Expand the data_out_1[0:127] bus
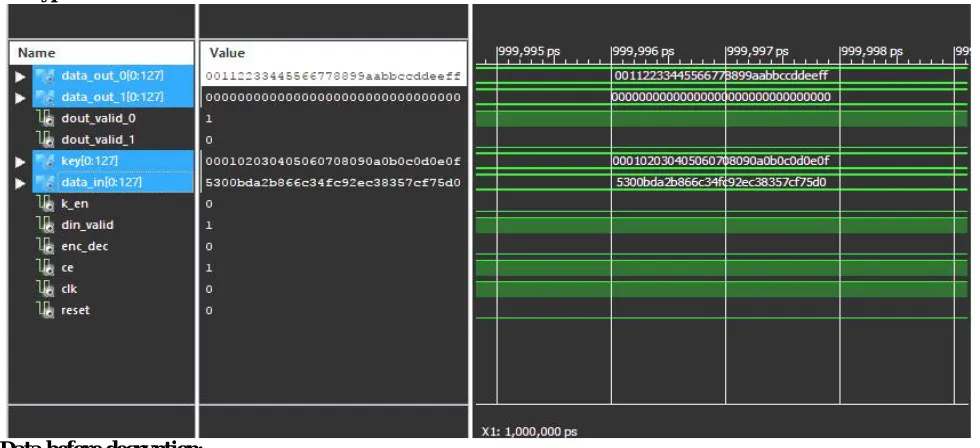This screenshot has height=448, width=980. pos(20,98)
